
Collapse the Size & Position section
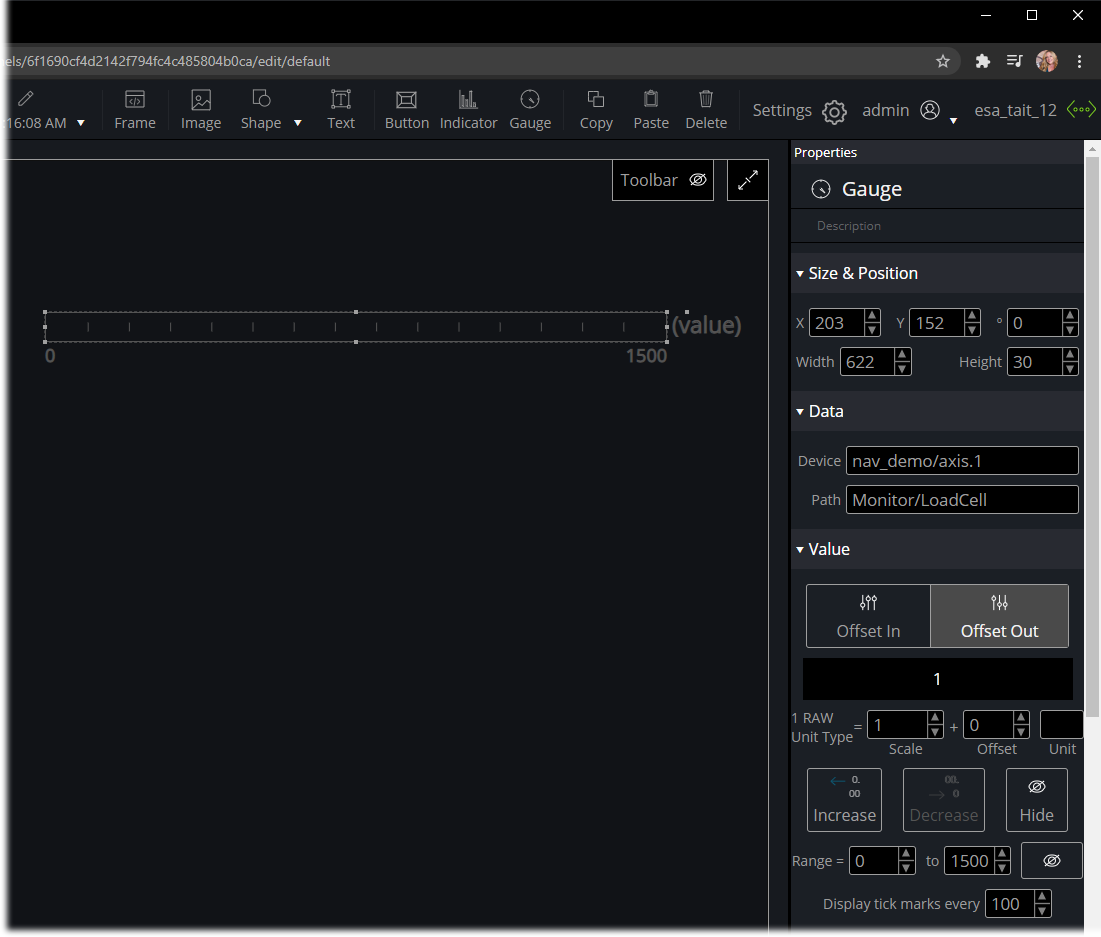pyautogui.click(x=800, y=273)
